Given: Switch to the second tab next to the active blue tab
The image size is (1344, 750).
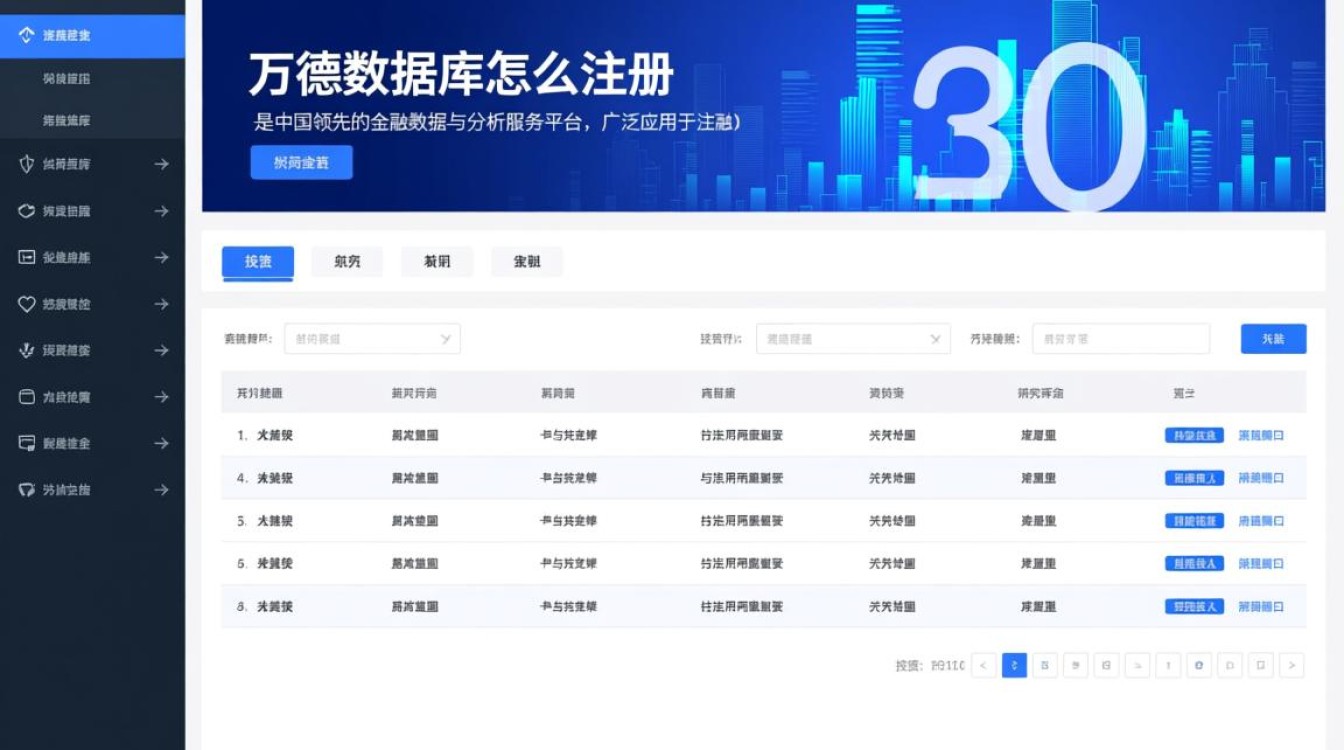Looking at the screenshot, I should [x=346, y=261].
